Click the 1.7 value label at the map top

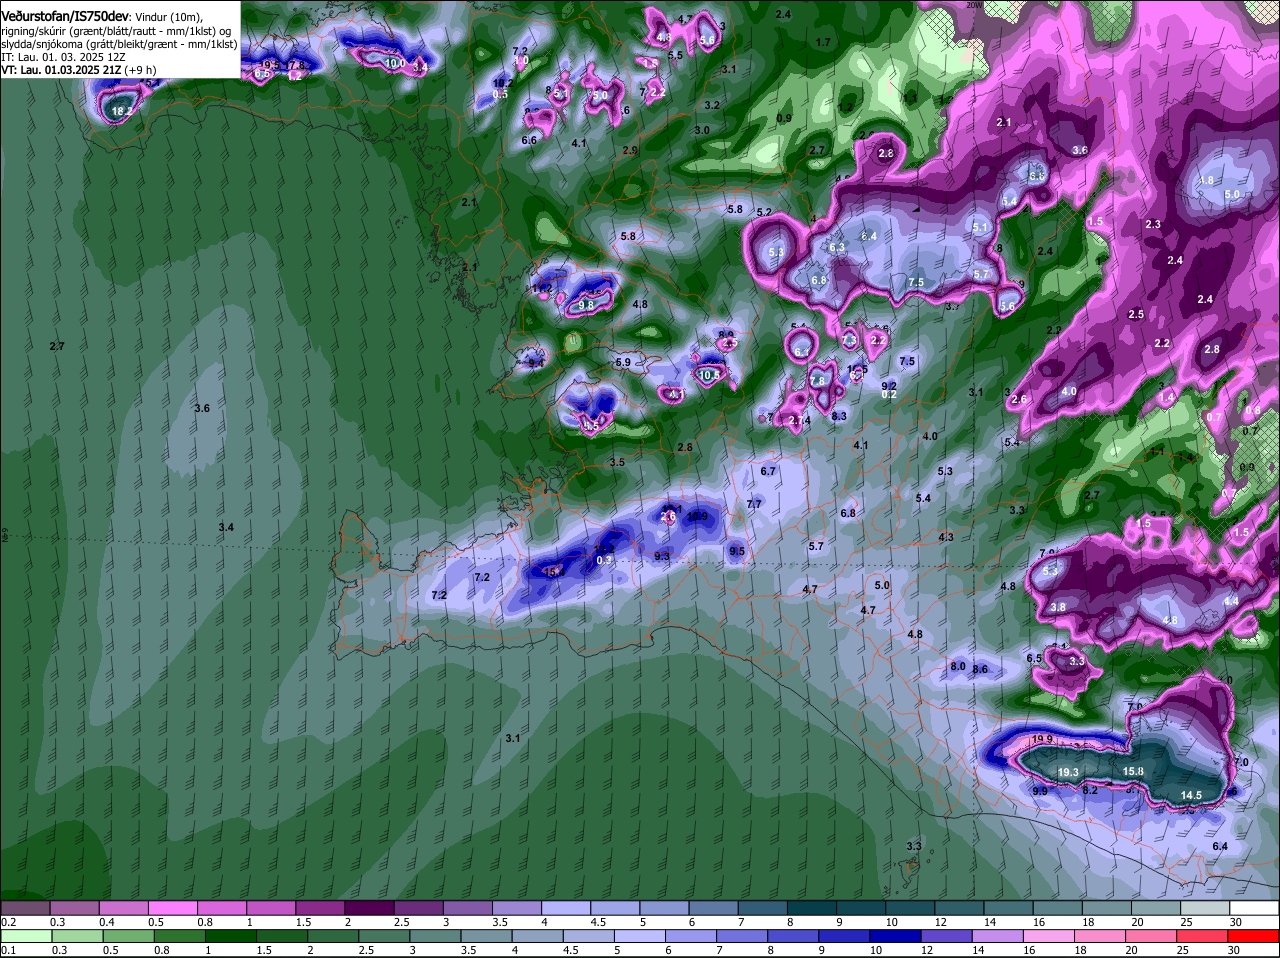tap(823, 42)
